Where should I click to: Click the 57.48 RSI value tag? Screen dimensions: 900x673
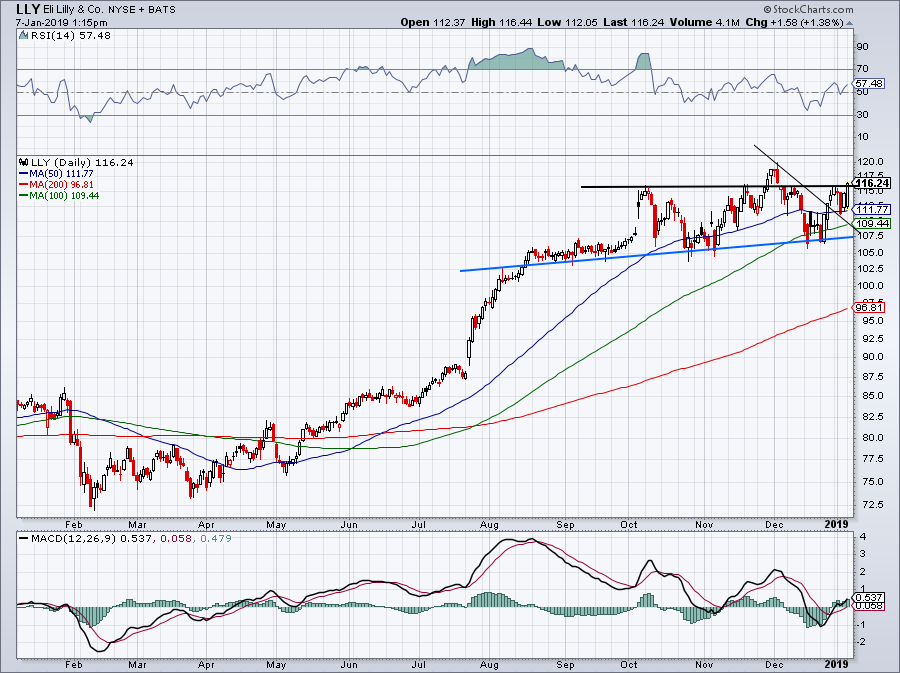[x=870, y=84]
